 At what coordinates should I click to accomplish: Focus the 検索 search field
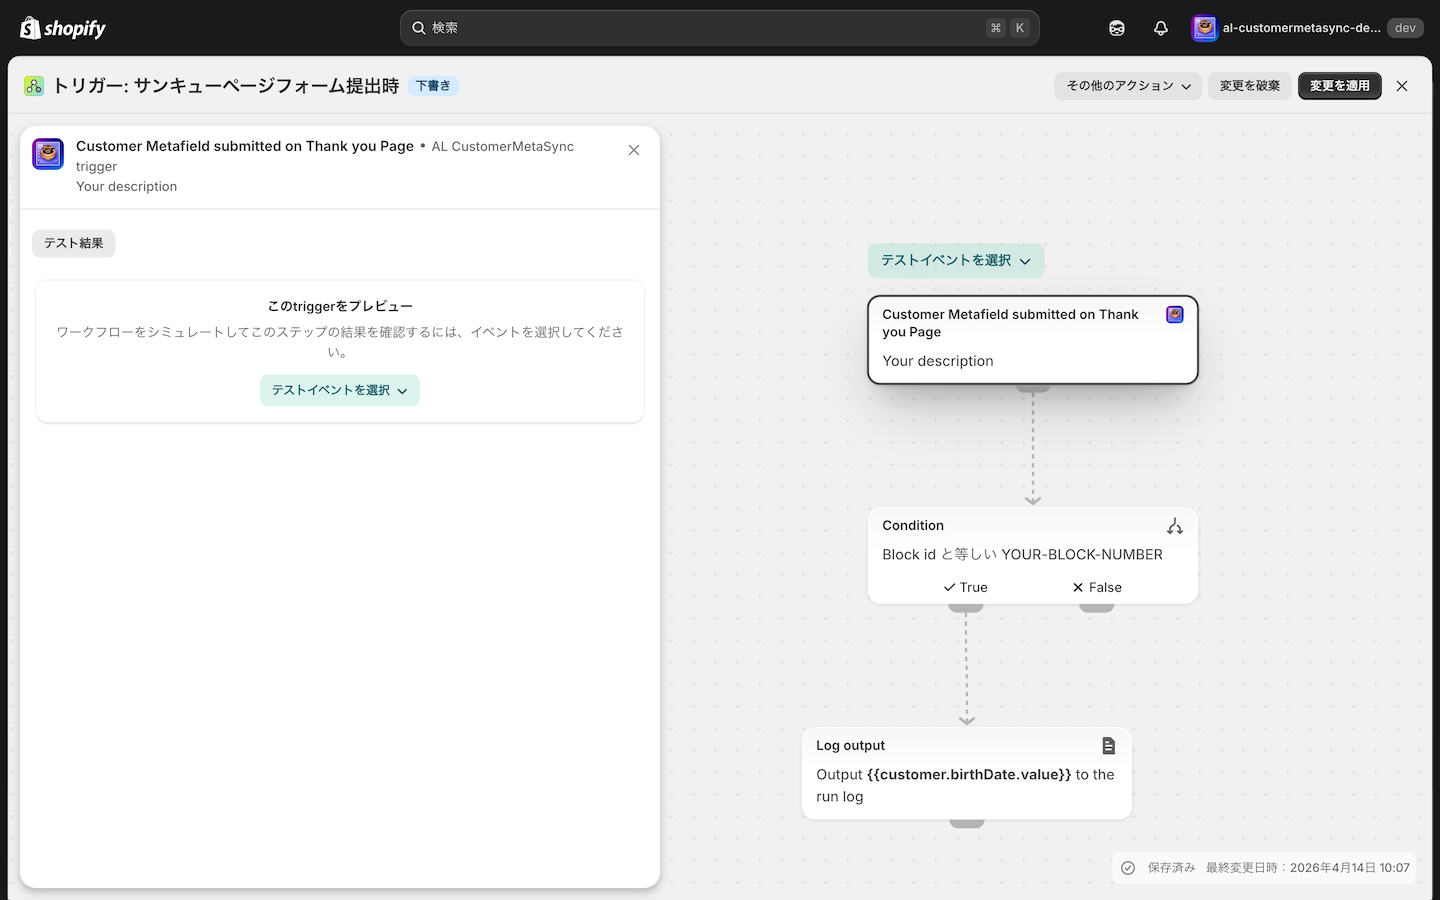coord(719,28)
